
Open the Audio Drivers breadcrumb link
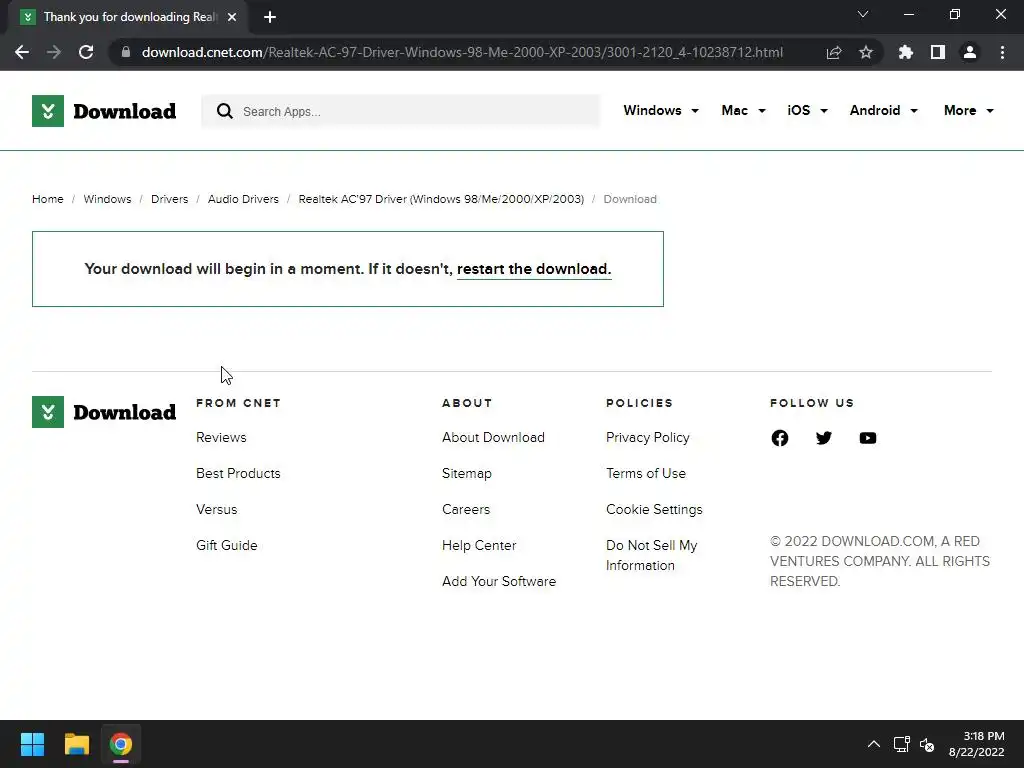(x=243, y=199)
